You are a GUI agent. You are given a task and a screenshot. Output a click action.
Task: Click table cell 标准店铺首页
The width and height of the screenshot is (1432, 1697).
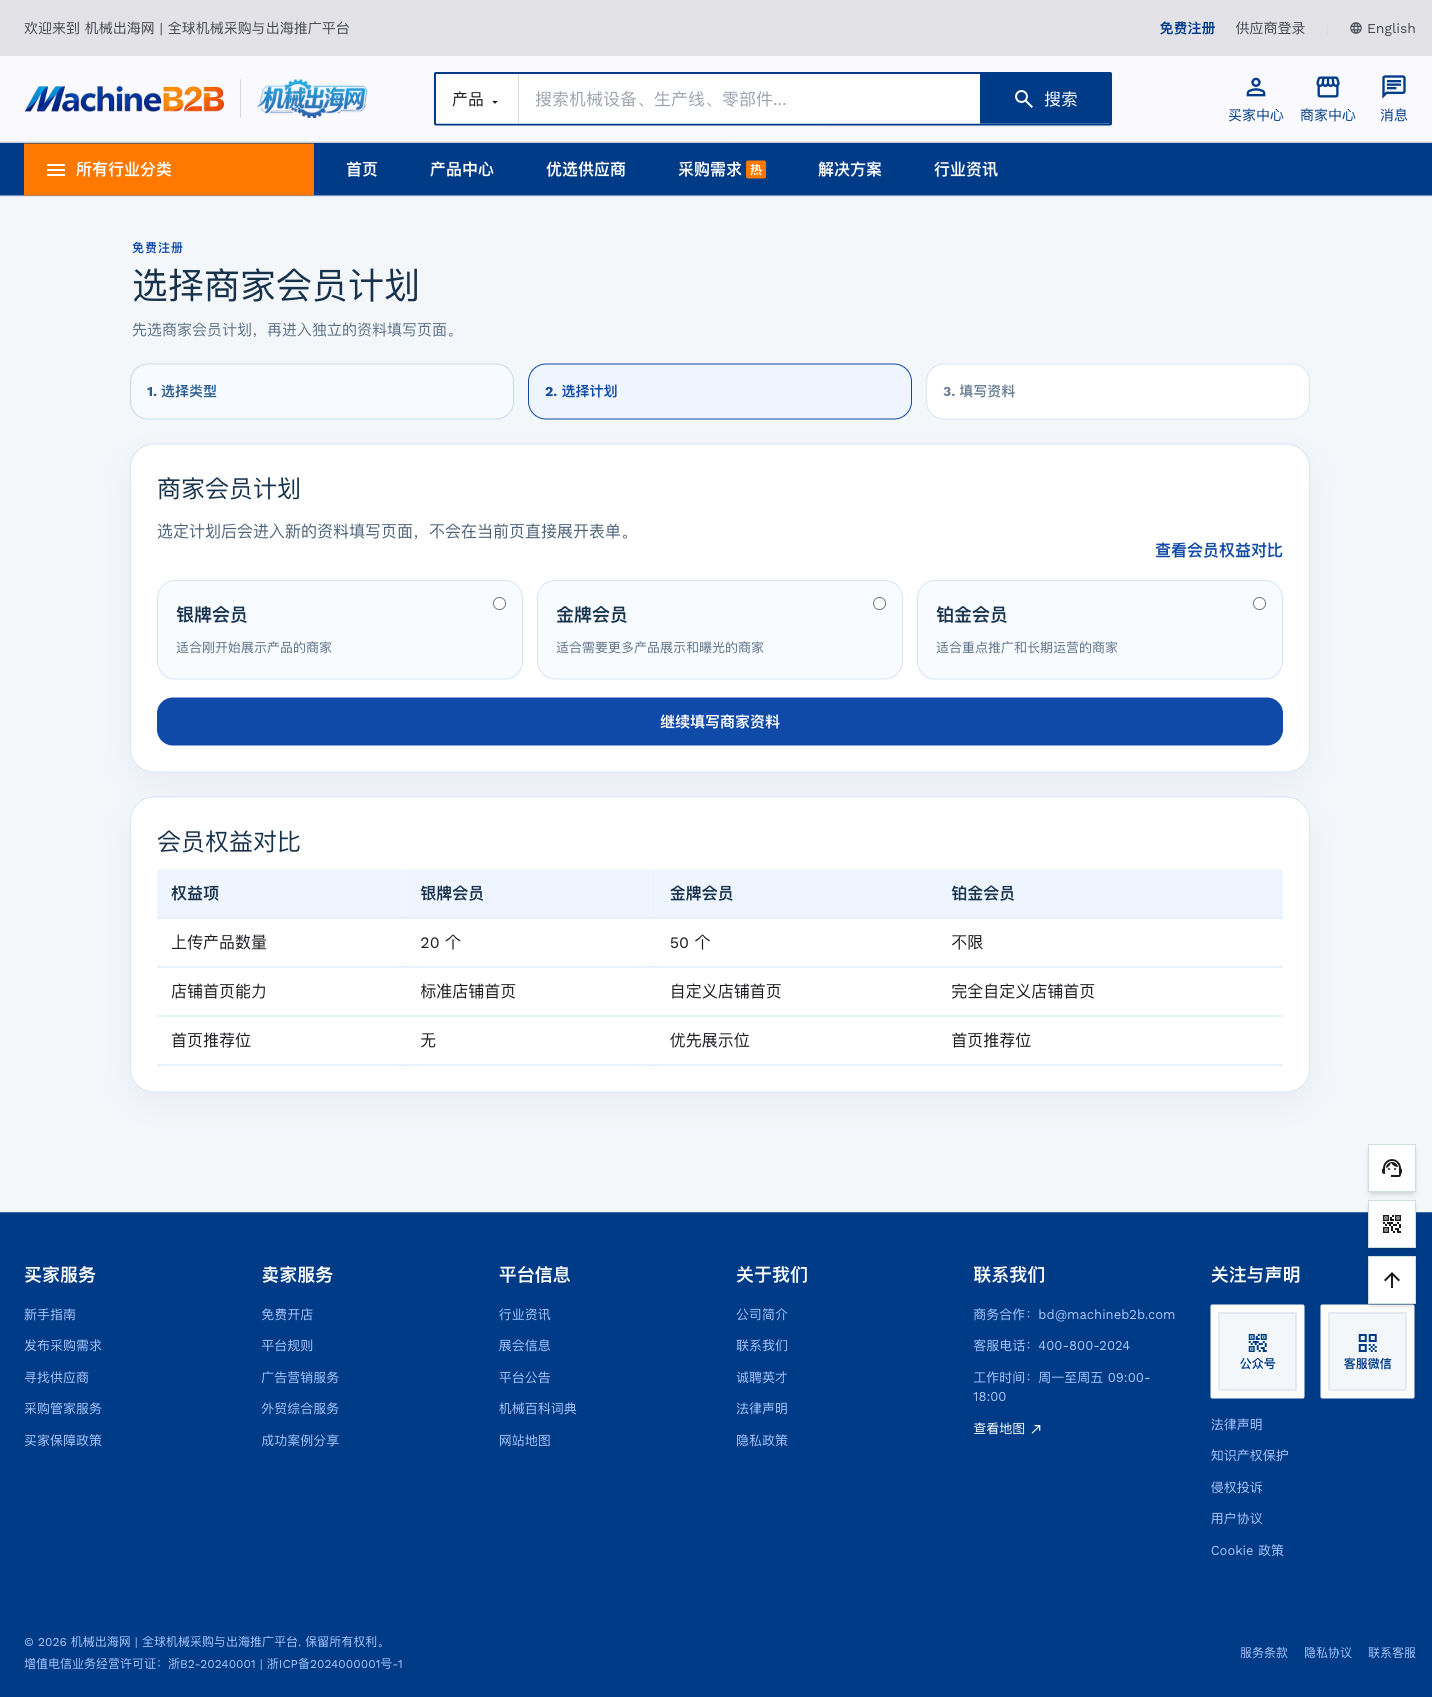pos(468,992)
